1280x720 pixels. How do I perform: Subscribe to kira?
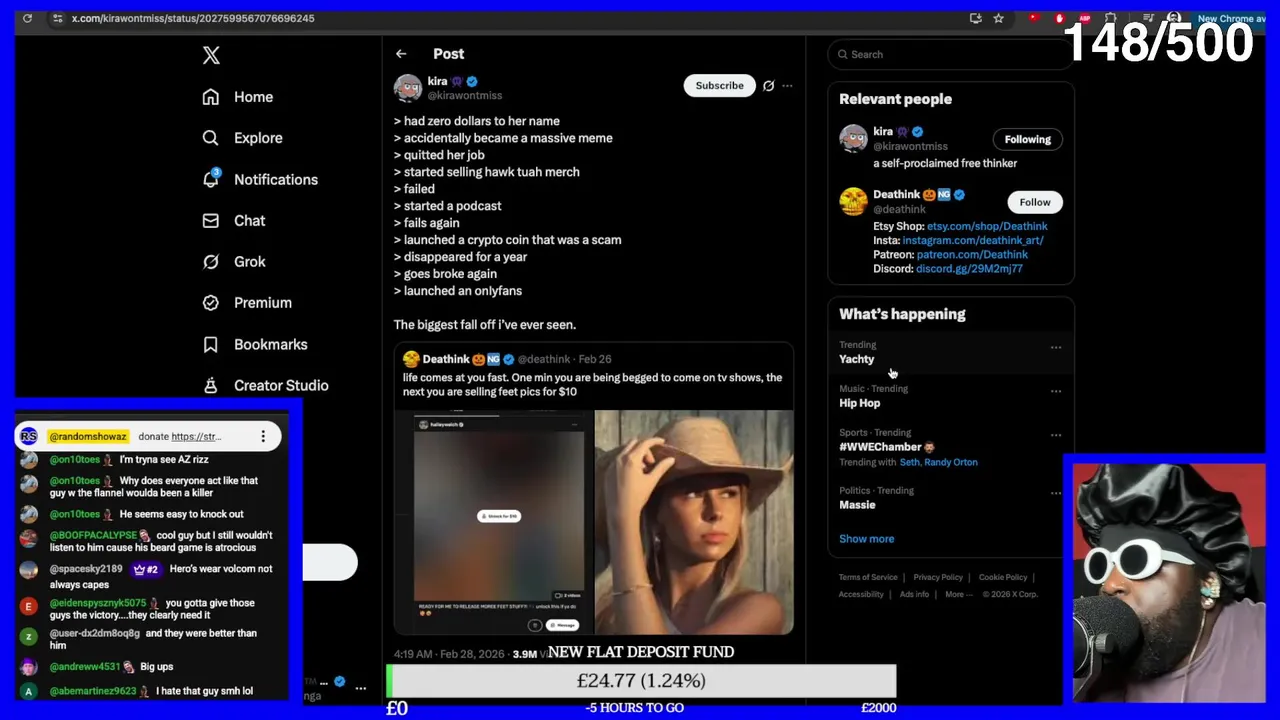(x=720, y=86)
